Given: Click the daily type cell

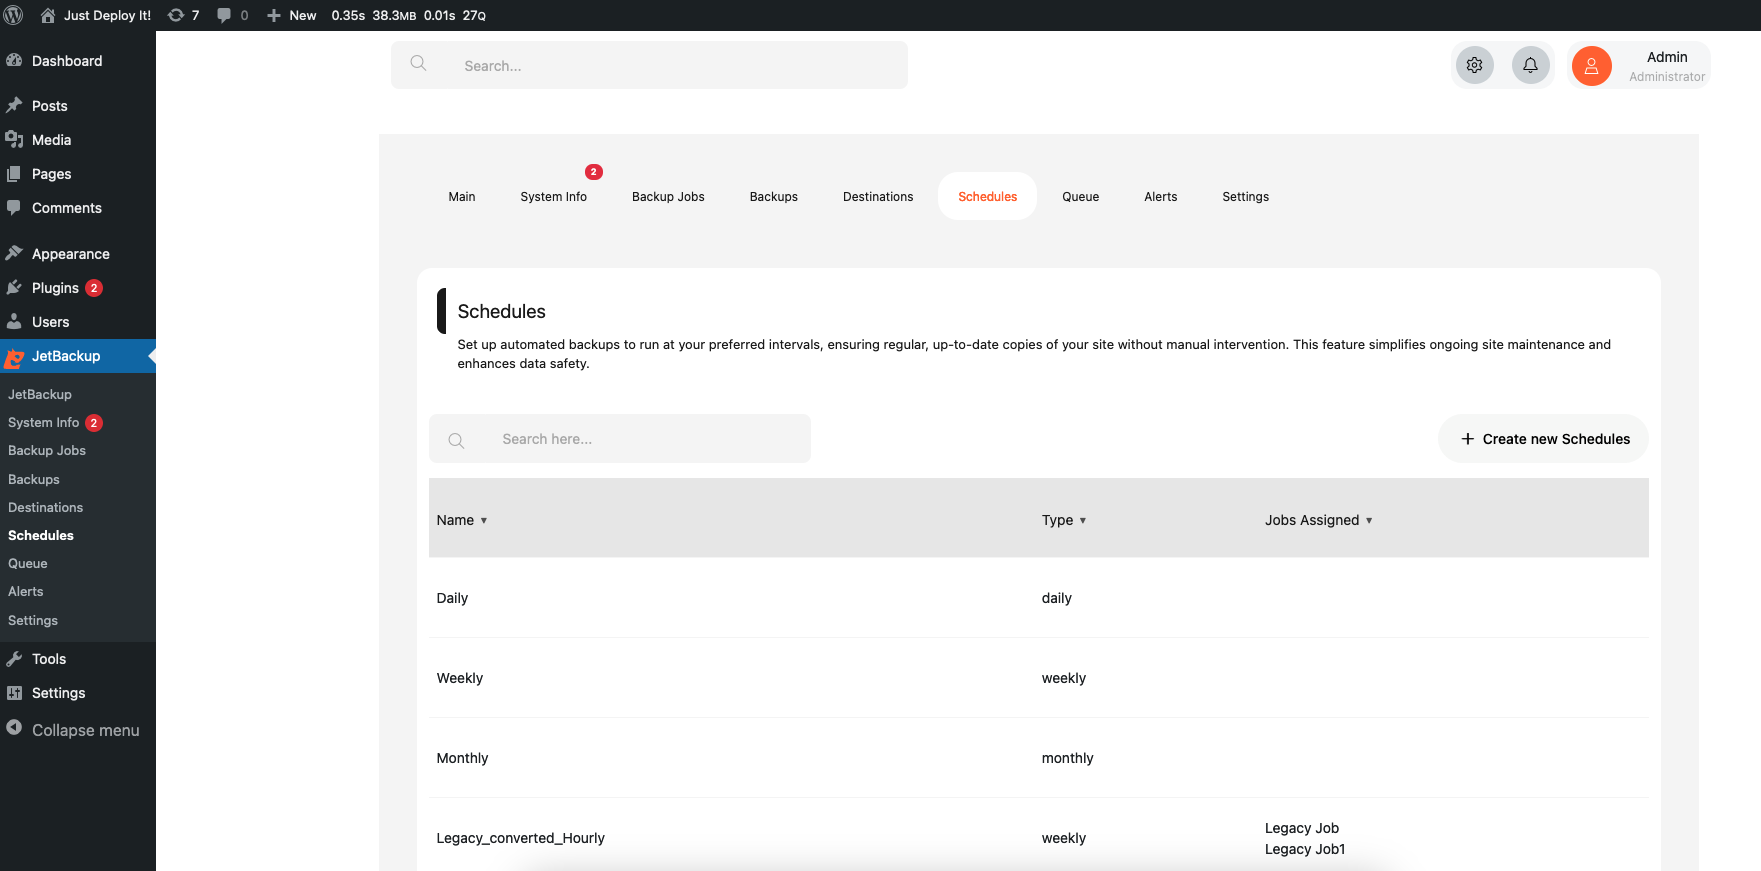Looking at the screenshot, I should pos(1056,598).
